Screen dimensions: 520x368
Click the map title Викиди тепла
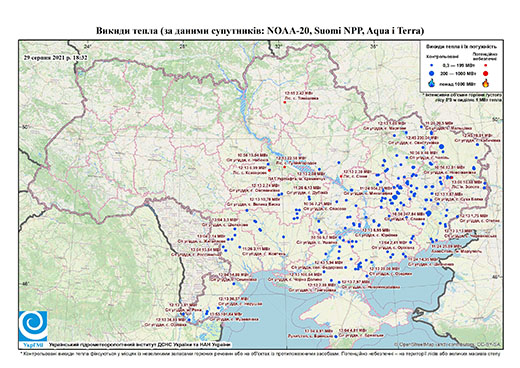260,31
